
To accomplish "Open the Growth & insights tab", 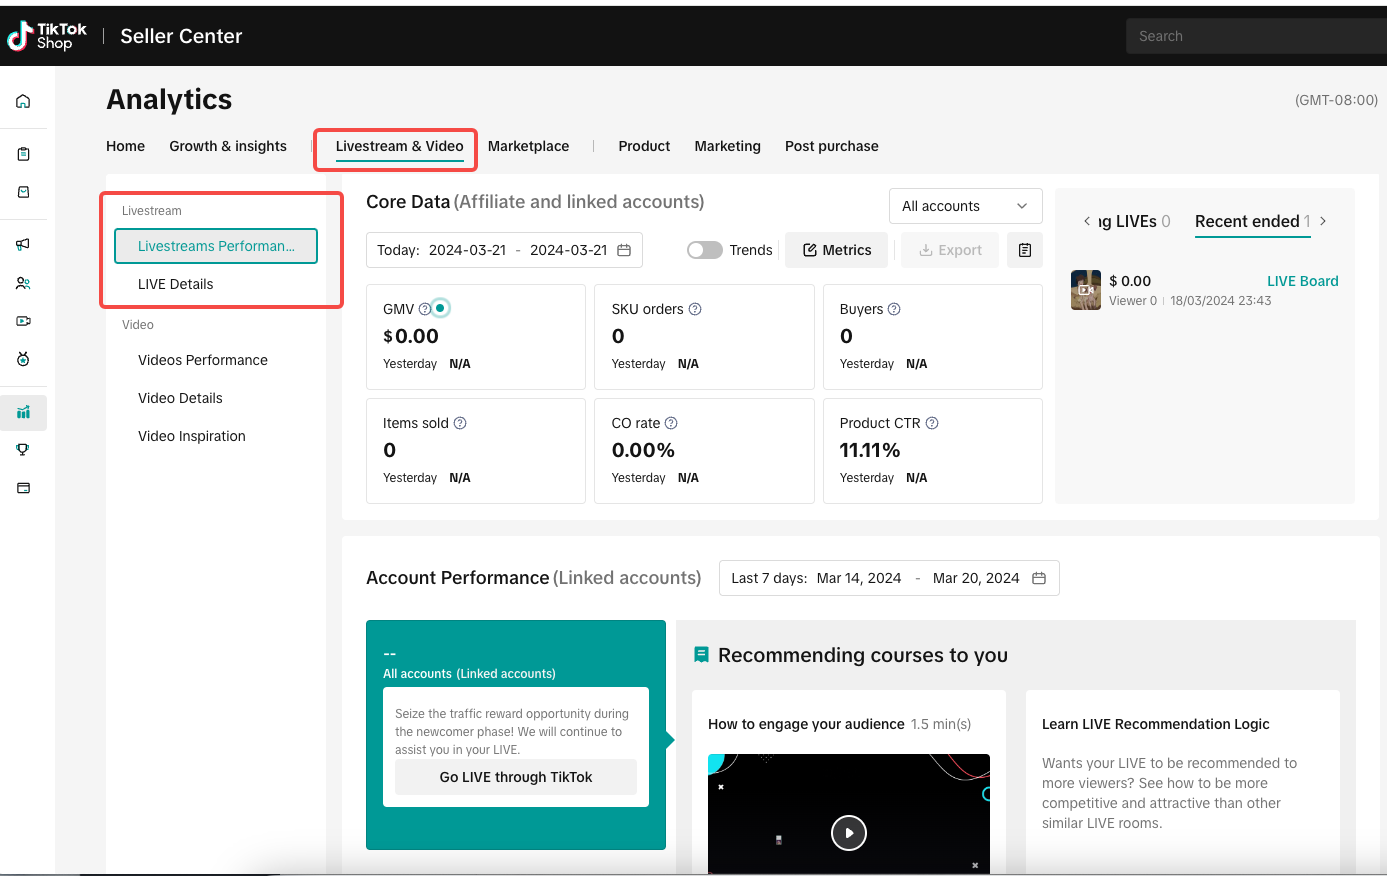I will [x=228, y=146].
